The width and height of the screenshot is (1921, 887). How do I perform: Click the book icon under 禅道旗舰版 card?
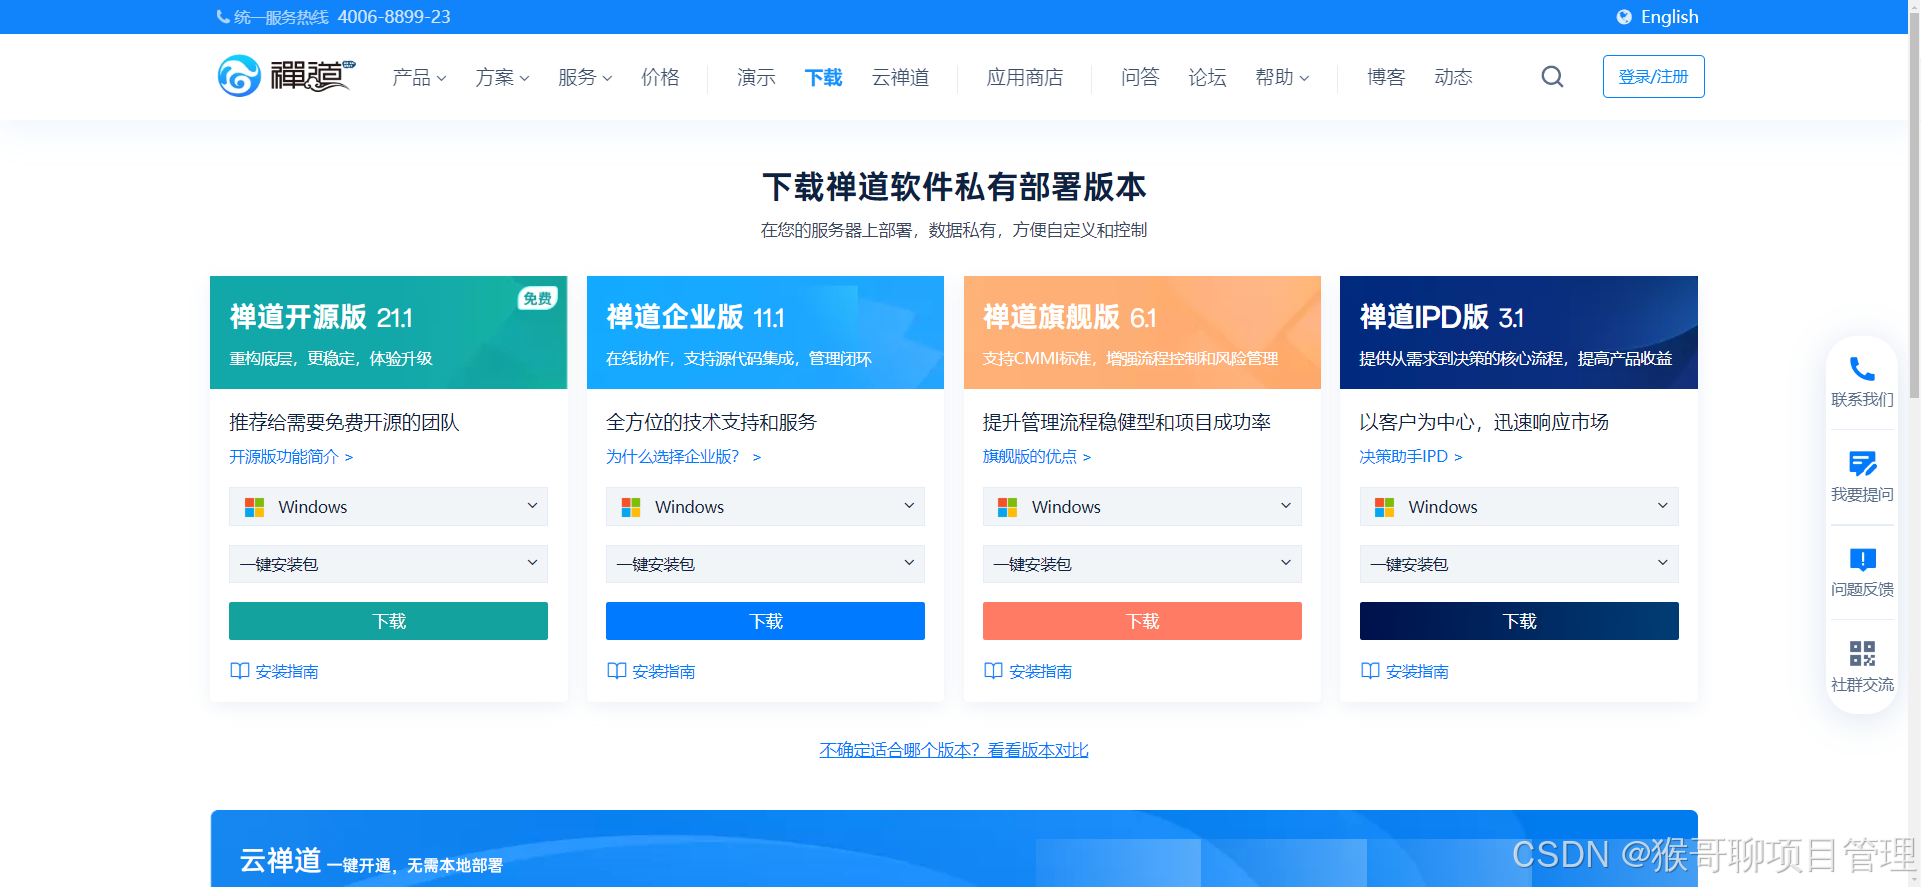point(993,671)
